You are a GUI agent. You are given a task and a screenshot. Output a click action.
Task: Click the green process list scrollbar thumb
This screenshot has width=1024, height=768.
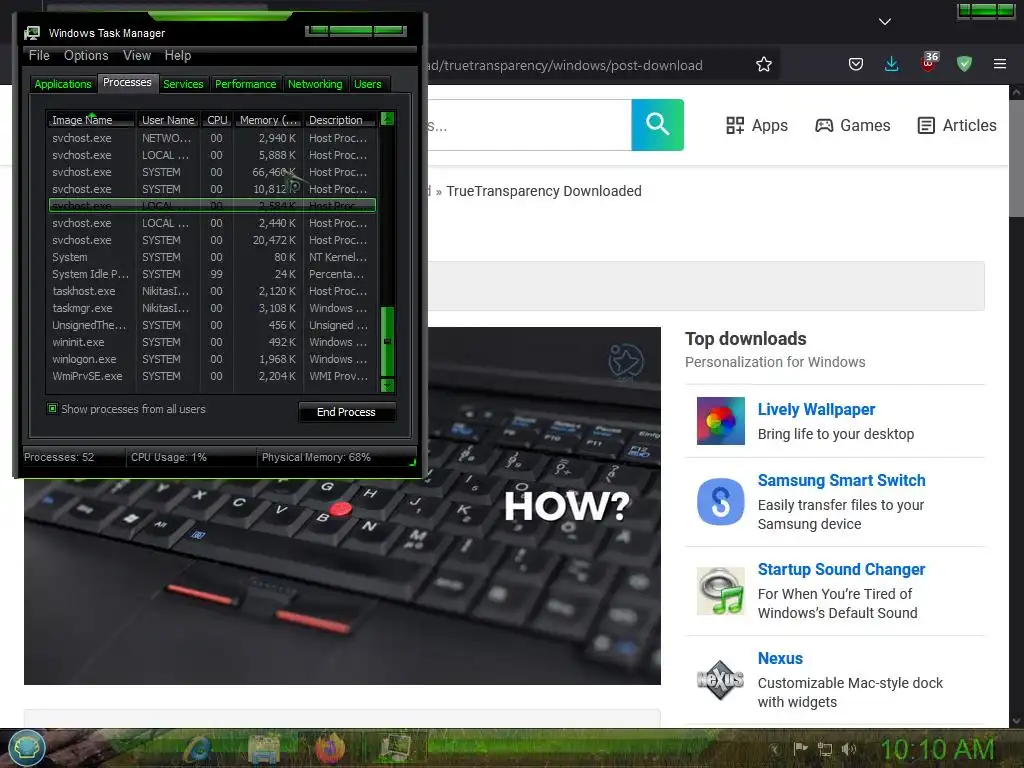tap(387, 342)
